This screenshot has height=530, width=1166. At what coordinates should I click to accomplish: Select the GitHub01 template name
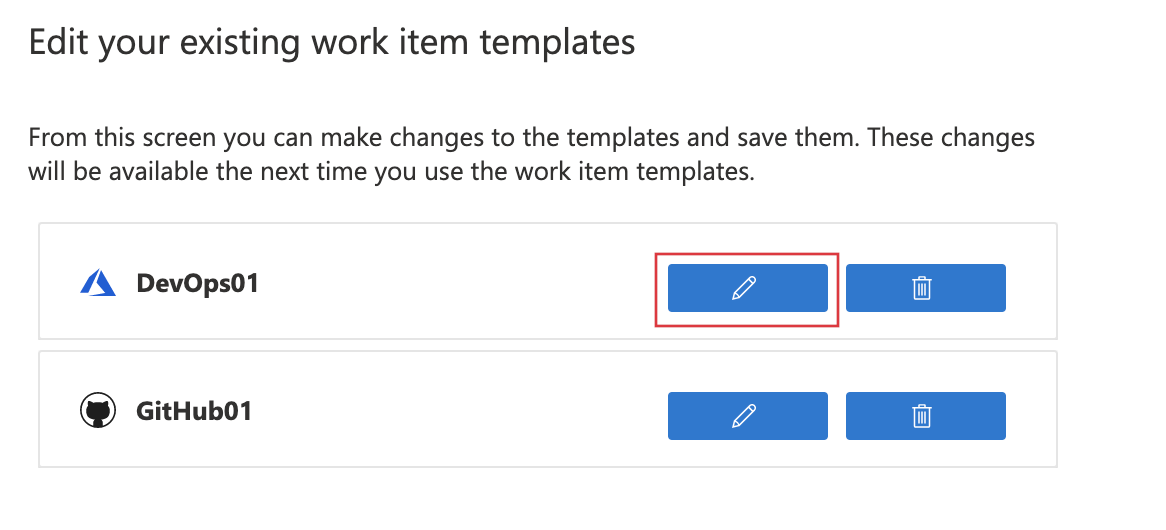pos(194,411)
